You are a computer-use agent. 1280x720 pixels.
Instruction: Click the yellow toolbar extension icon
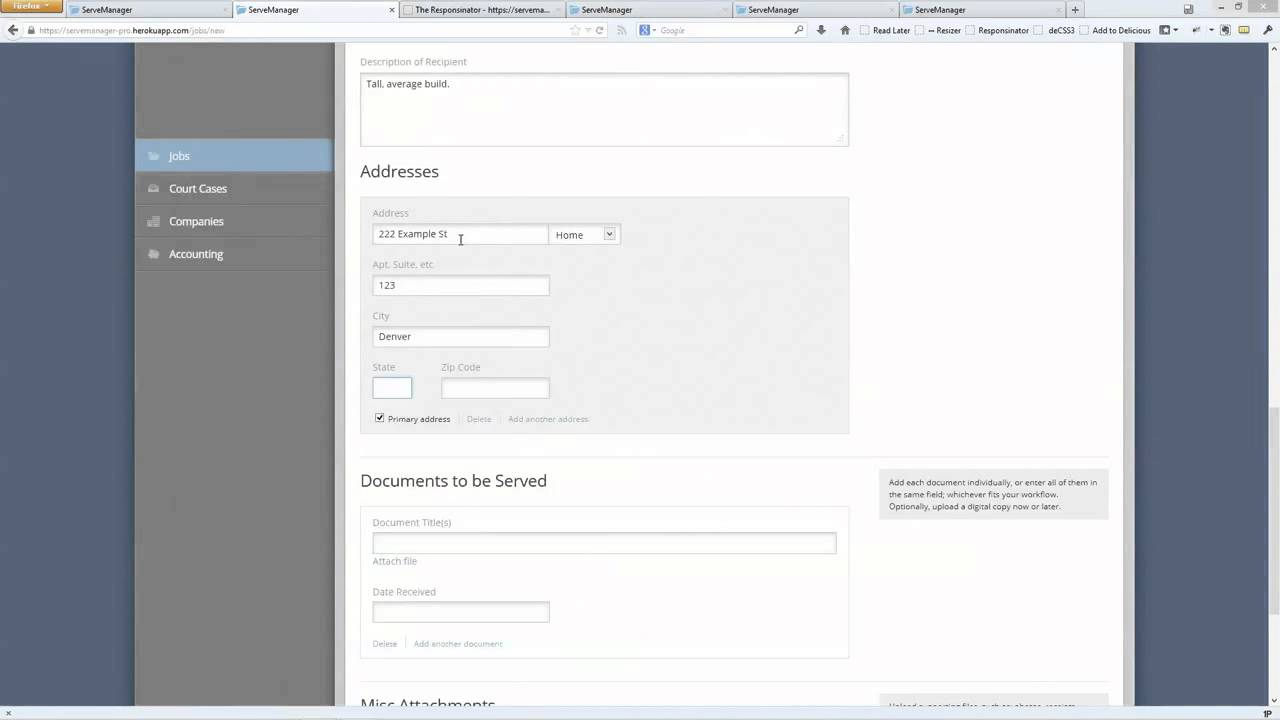[1244, 30]
